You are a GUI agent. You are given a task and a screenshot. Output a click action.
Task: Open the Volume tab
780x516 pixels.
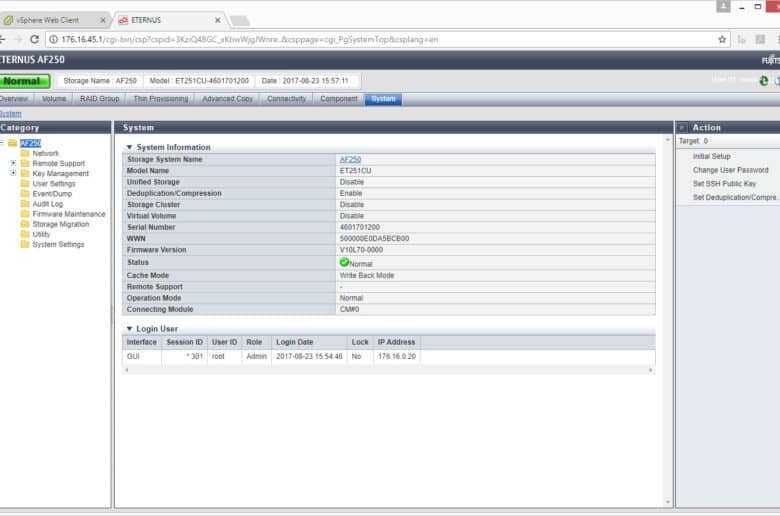pyautogui.click(x=54, y=99)
